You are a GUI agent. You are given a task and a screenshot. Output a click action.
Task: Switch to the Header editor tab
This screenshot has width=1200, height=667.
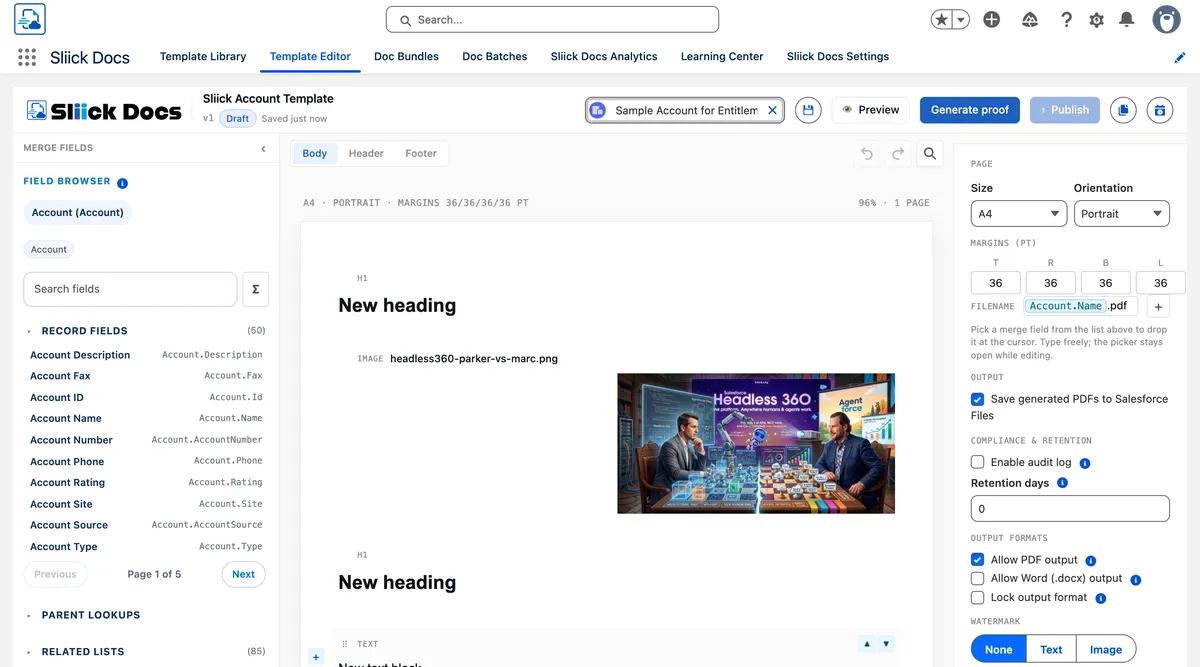[366, 153]
